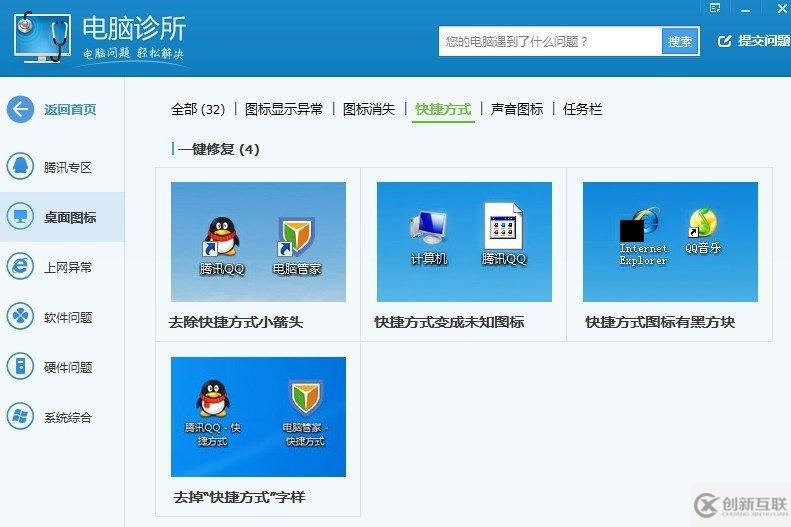This screenshot has width=791, height=527.
Task: Open the 上网异常 browser sidebar icon
Action: [x=20, y=266]
